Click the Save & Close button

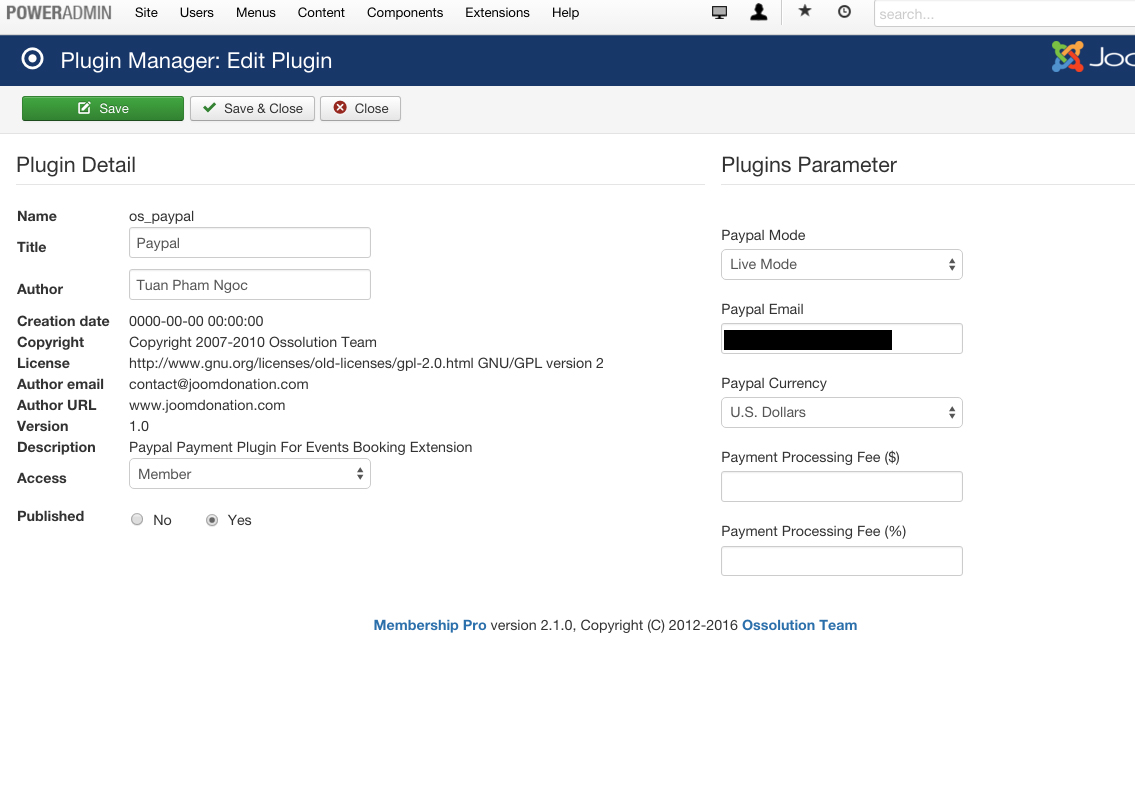[x=252, y=109]
